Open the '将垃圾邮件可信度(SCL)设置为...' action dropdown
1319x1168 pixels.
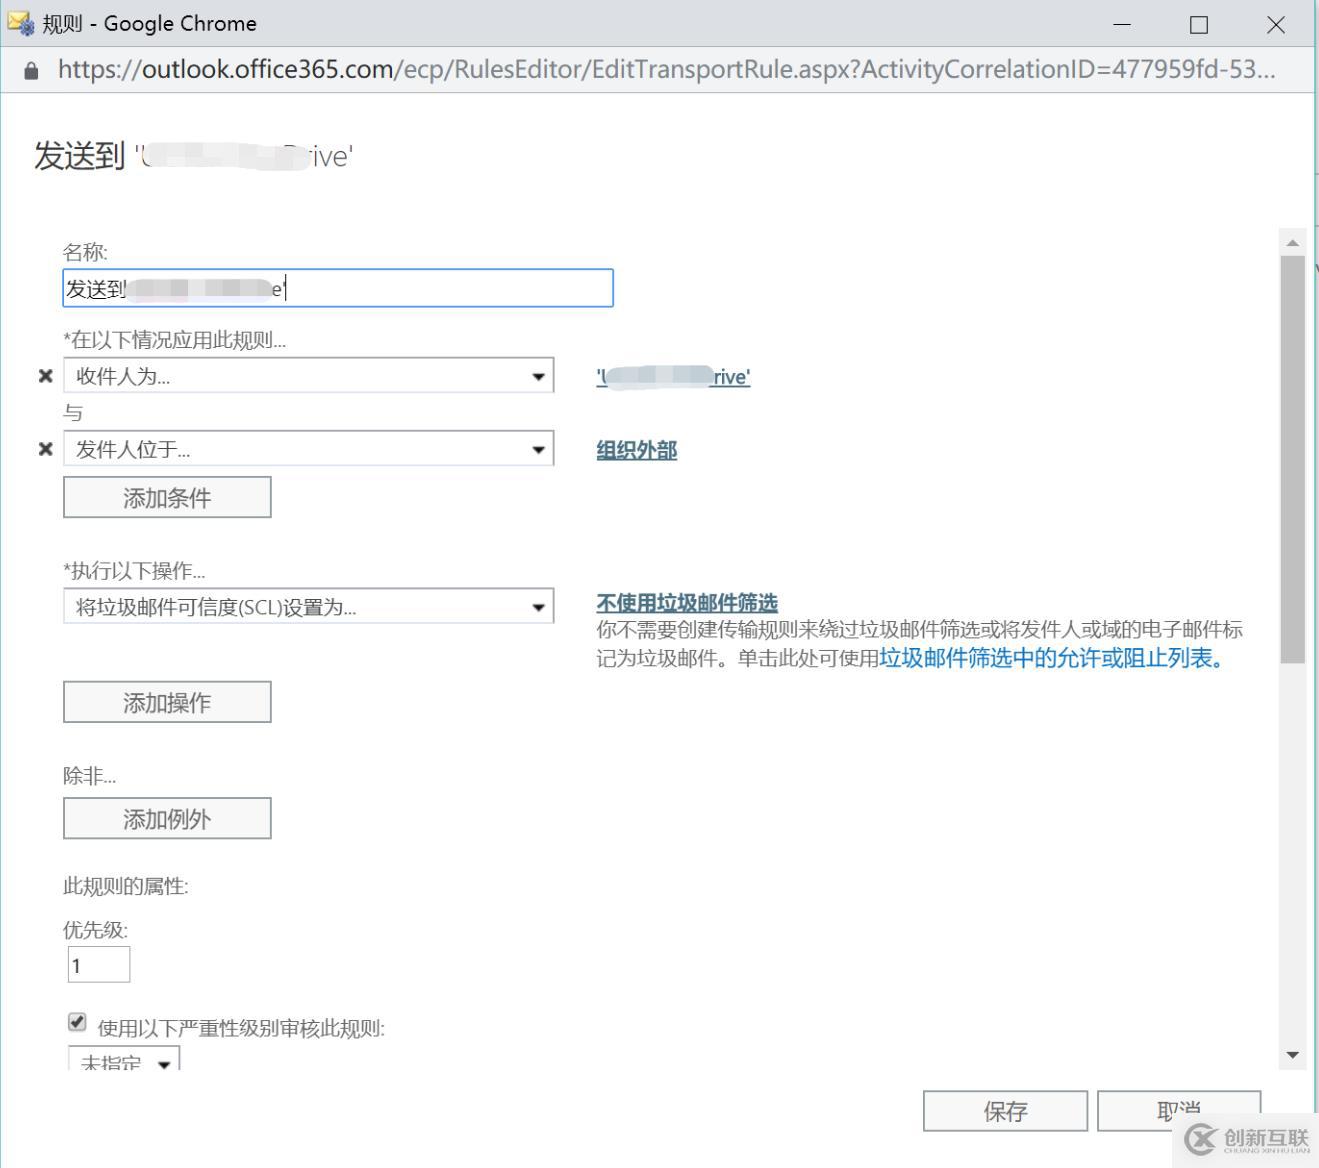coord(308,607)
